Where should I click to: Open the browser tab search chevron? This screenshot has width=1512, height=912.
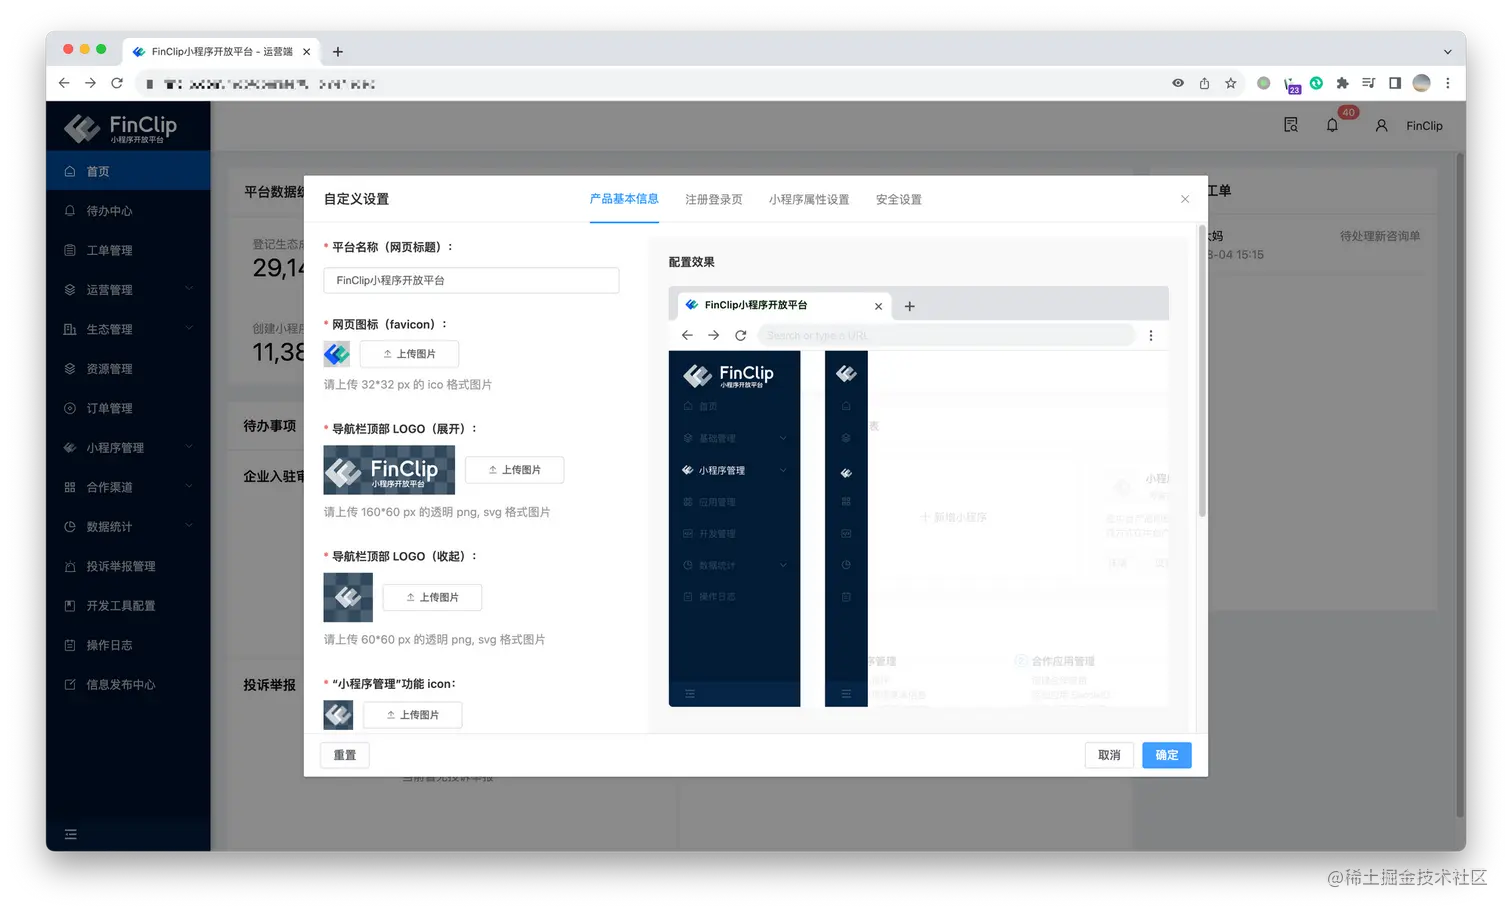[1448, 52]
